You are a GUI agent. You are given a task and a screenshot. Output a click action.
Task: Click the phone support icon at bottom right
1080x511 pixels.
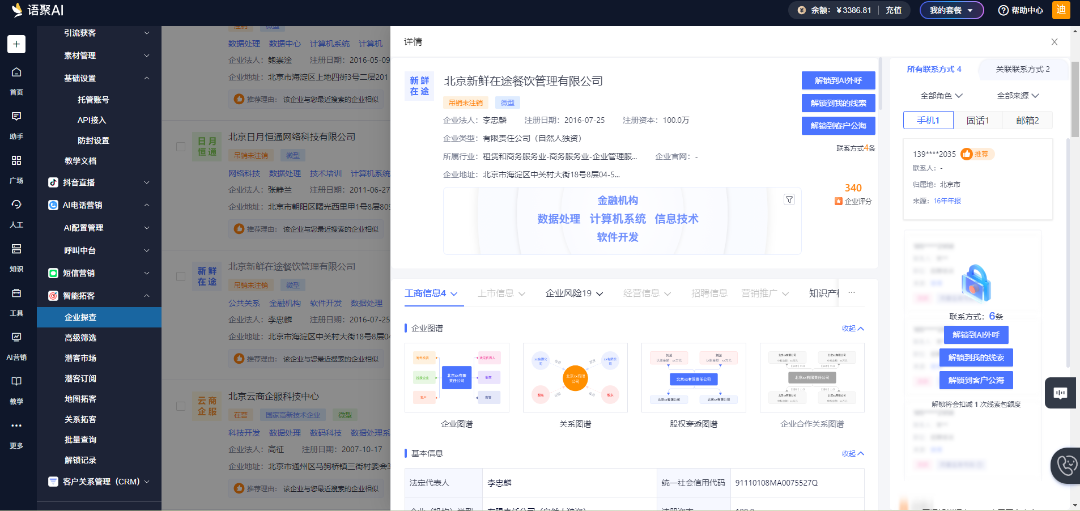pos(1067,466)
